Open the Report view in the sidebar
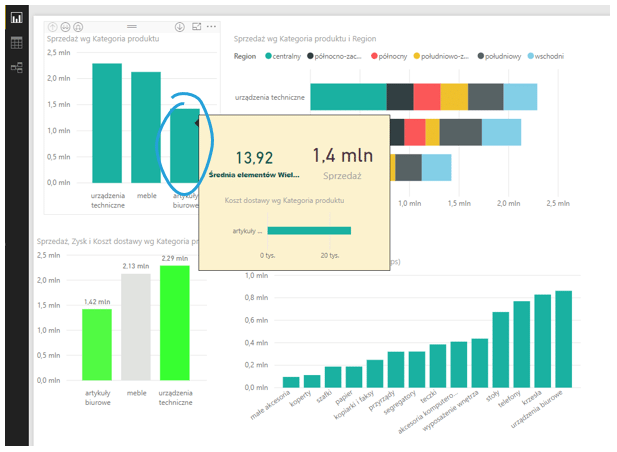This screenshot has width=617, height=452. coord(16,18)
